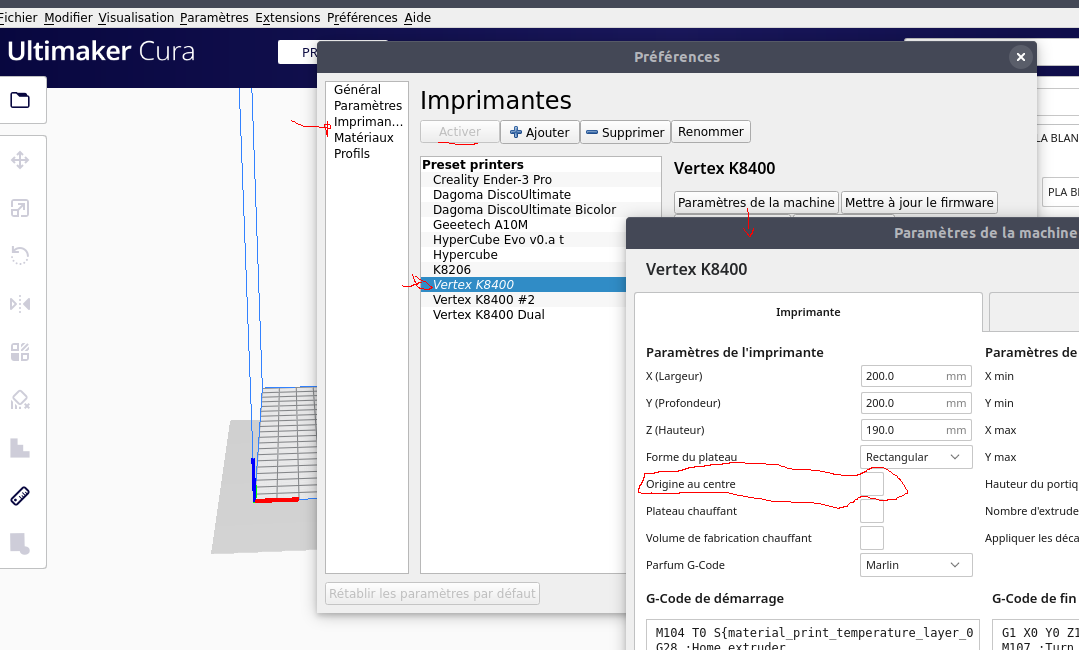Select the highlighted Vertex K8400 list row
Image resolution: width=1079 pixels, height=650 pixels.
(524, 285)
